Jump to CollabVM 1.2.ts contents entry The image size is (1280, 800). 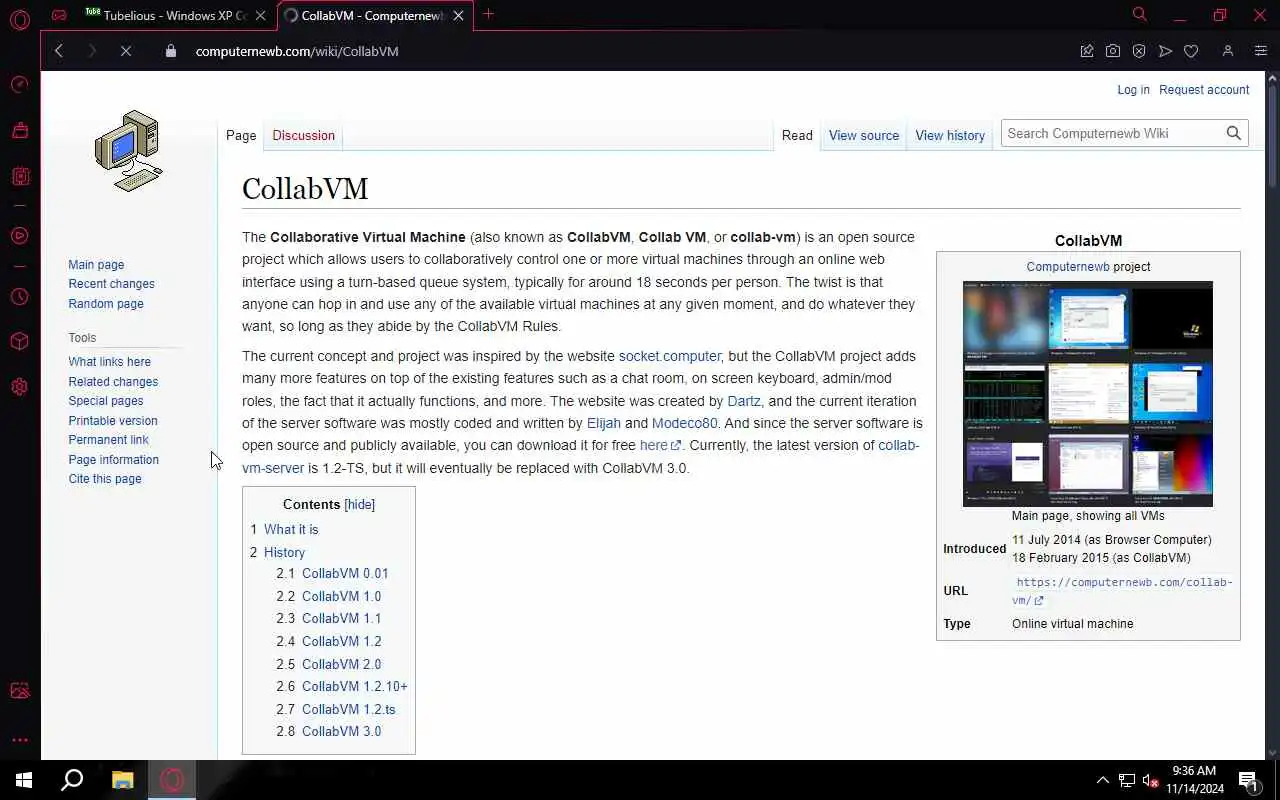(348, 709)
